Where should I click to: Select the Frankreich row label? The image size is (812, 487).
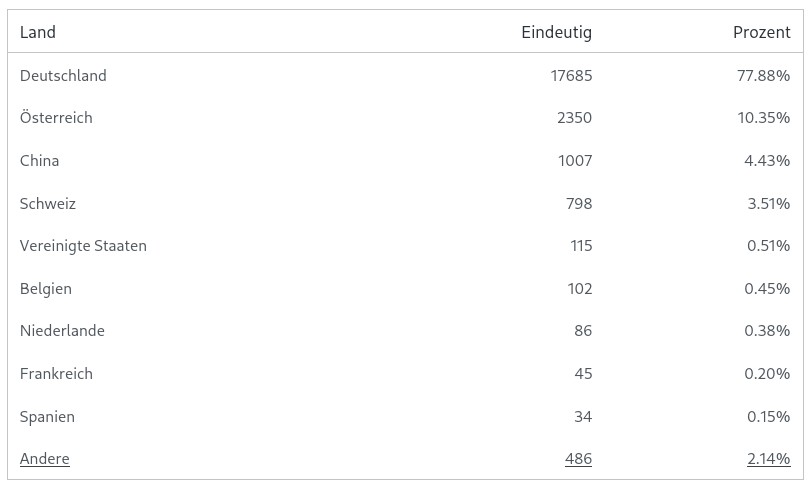click(56, 374)
